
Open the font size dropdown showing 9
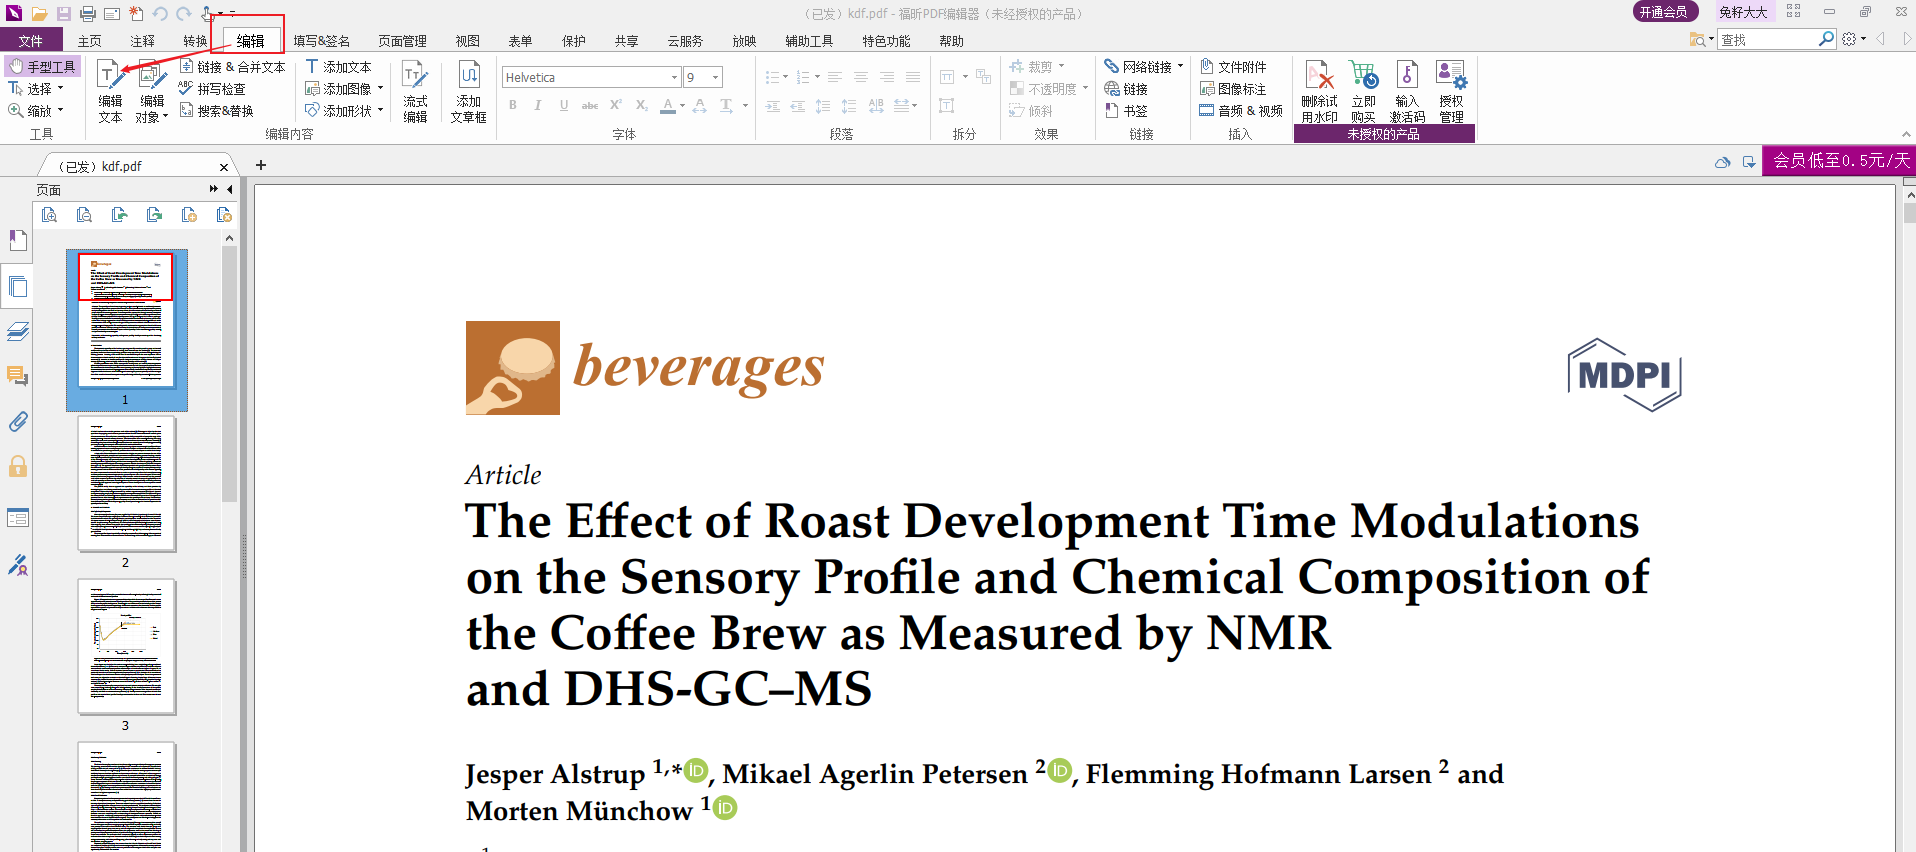tap(715, 78)
